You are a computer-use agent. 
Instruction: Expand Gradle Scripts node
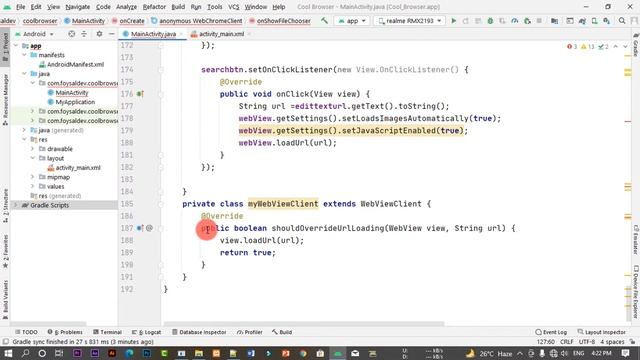16,205
